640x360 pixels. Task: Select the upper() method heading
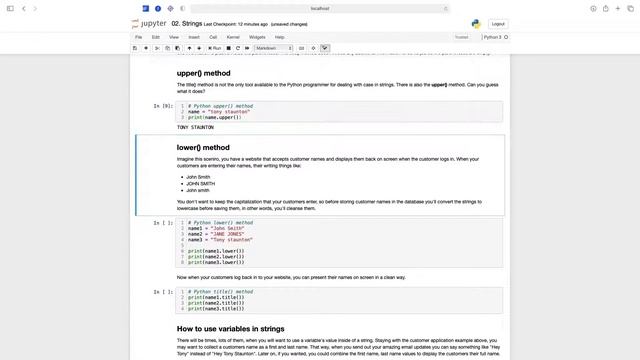[203, 73]
